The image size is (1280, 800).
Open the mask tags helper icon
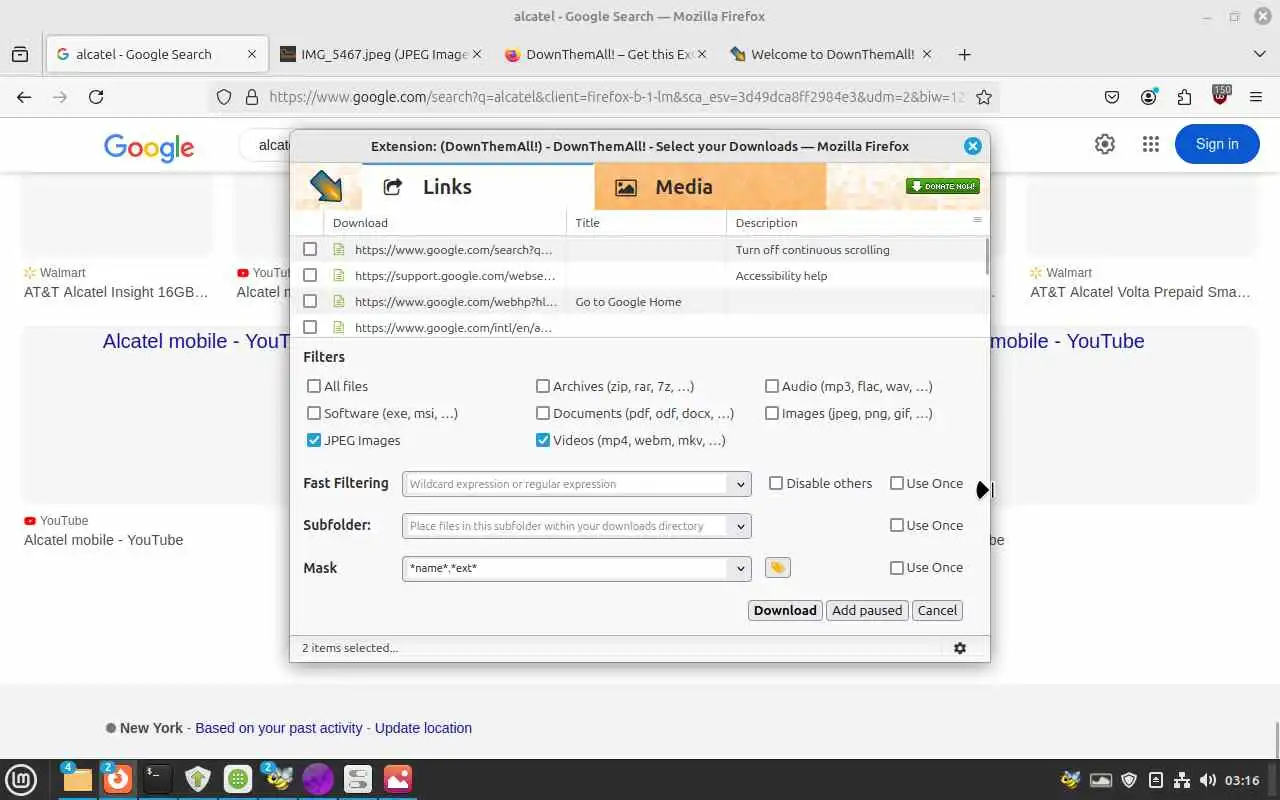[777, 568]
